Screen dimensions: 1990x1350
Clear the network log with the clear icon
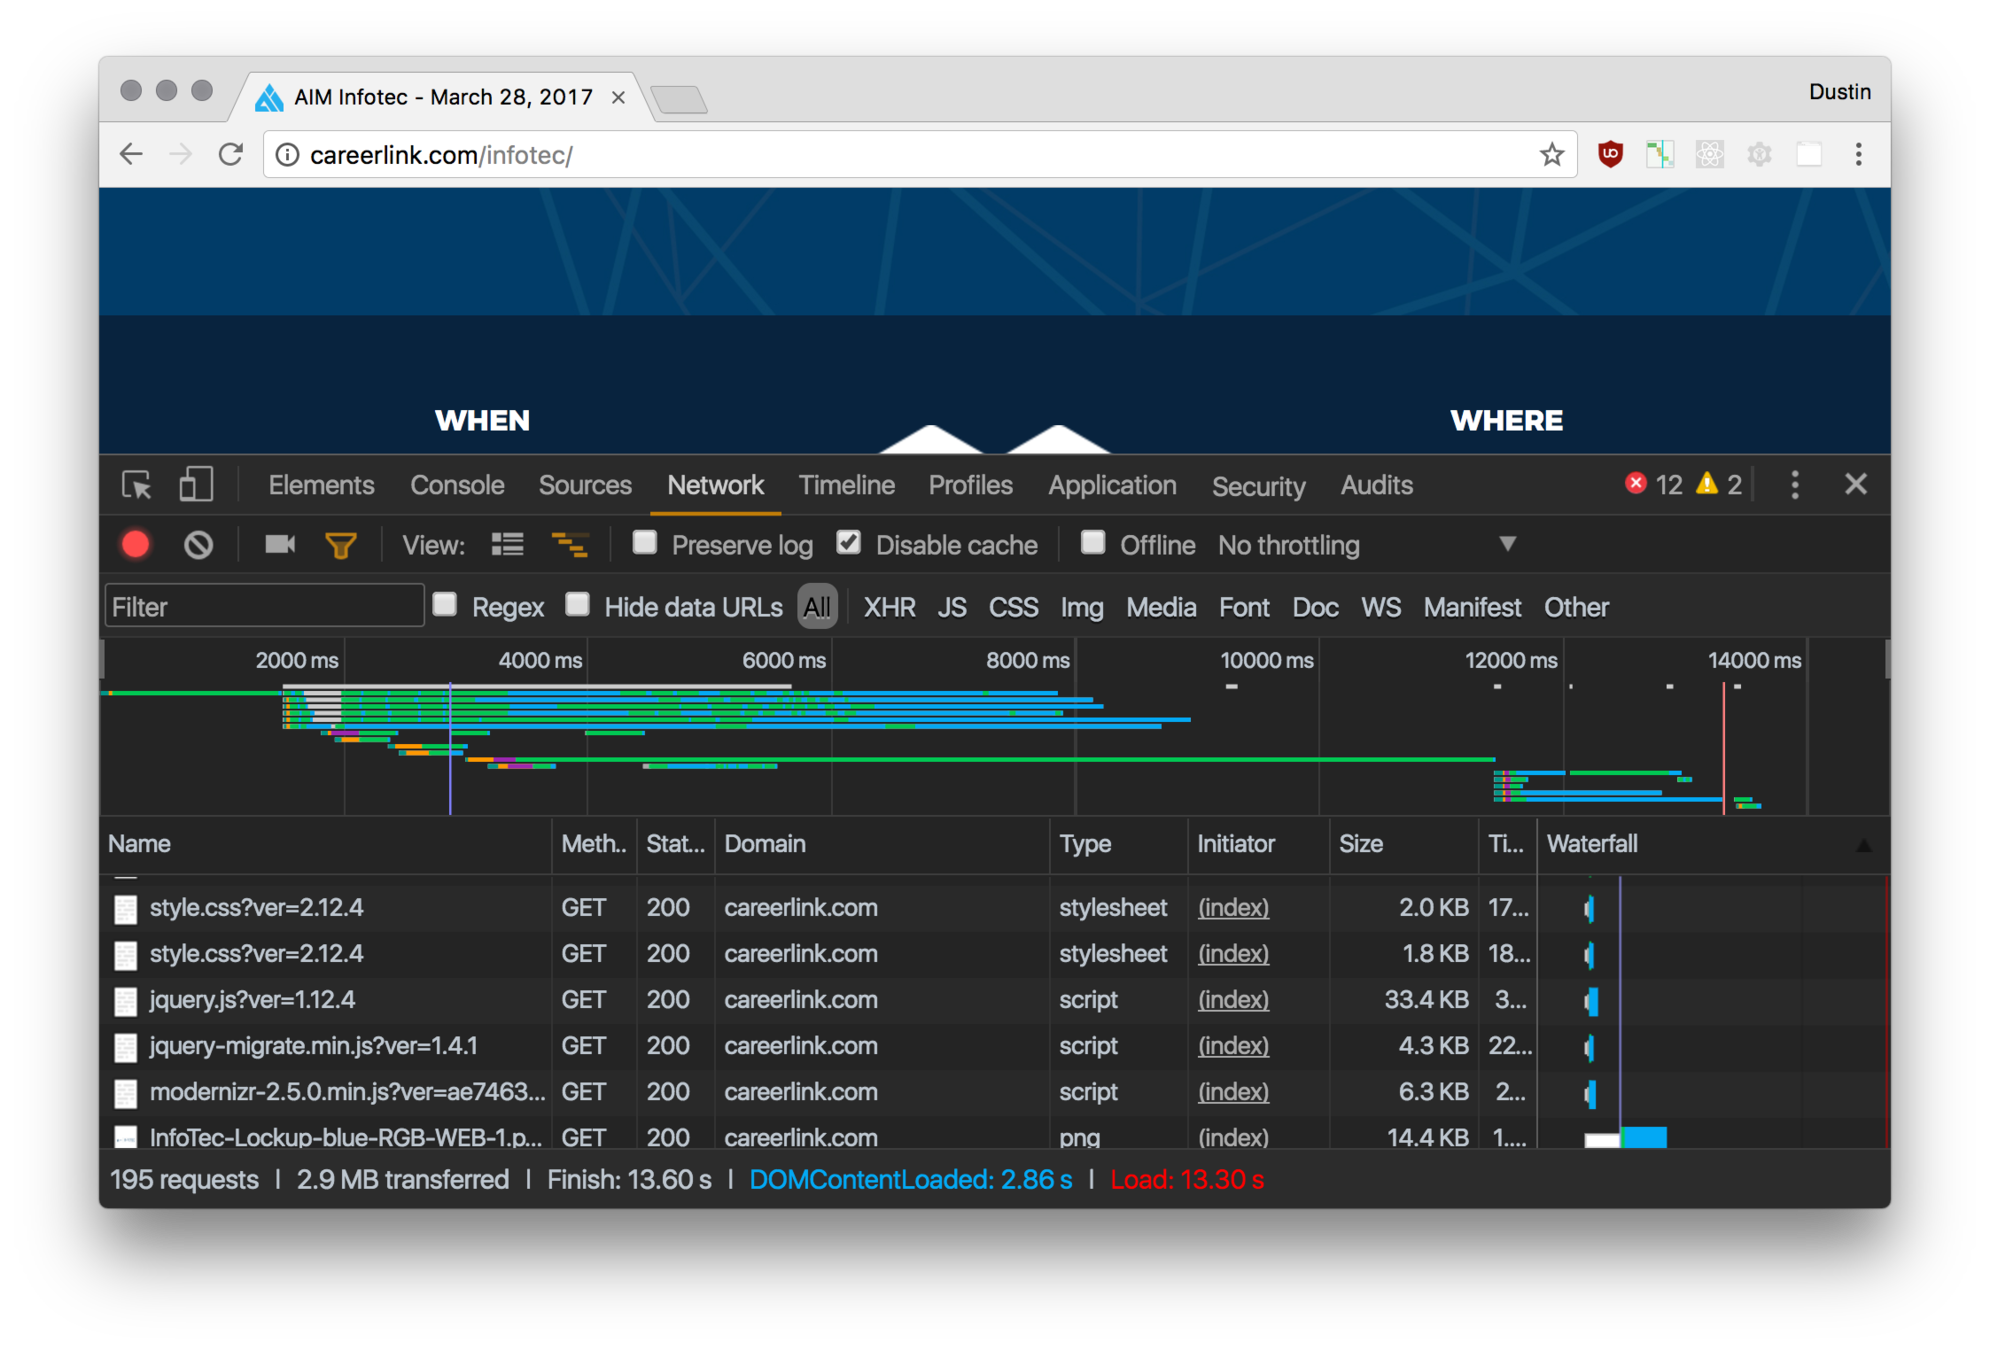[x=198, y=545]
